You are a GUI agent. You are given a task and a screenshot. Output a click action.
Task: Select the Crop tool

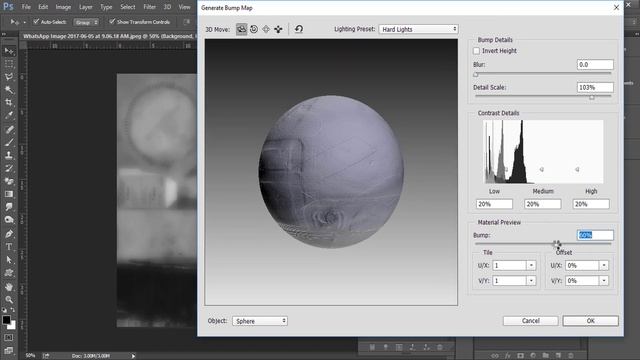9,102
